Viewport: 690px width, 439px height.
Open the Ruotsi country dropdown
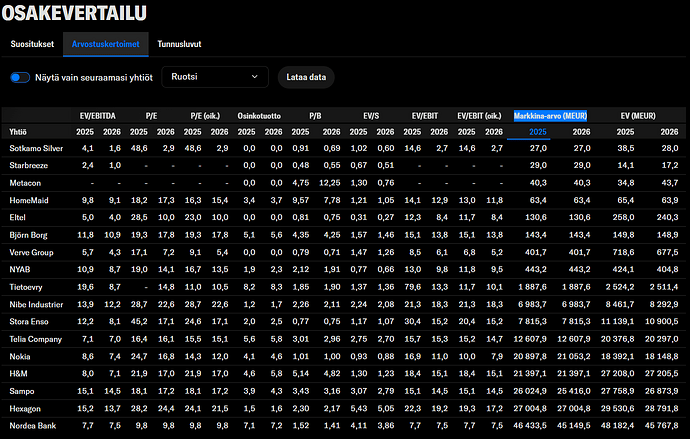tap(216, 77)
